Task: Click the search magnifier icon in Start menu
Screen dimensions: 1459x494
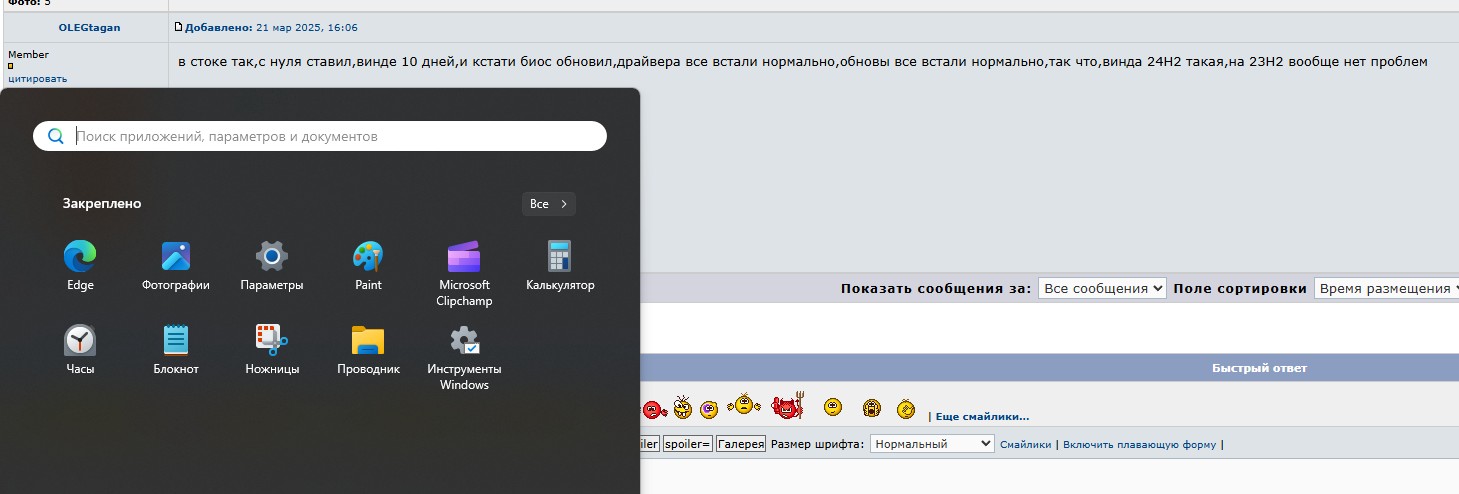Action: (x=56, y=136)
